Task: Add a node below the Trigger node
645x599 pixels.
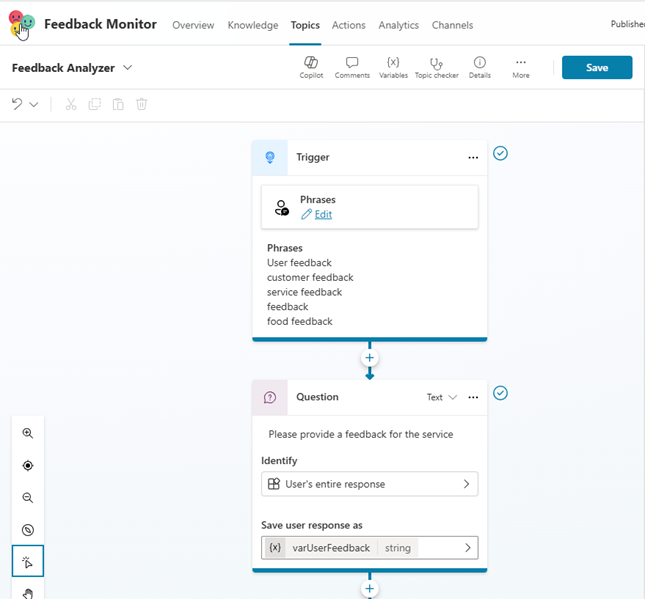Action: [369, 357]
